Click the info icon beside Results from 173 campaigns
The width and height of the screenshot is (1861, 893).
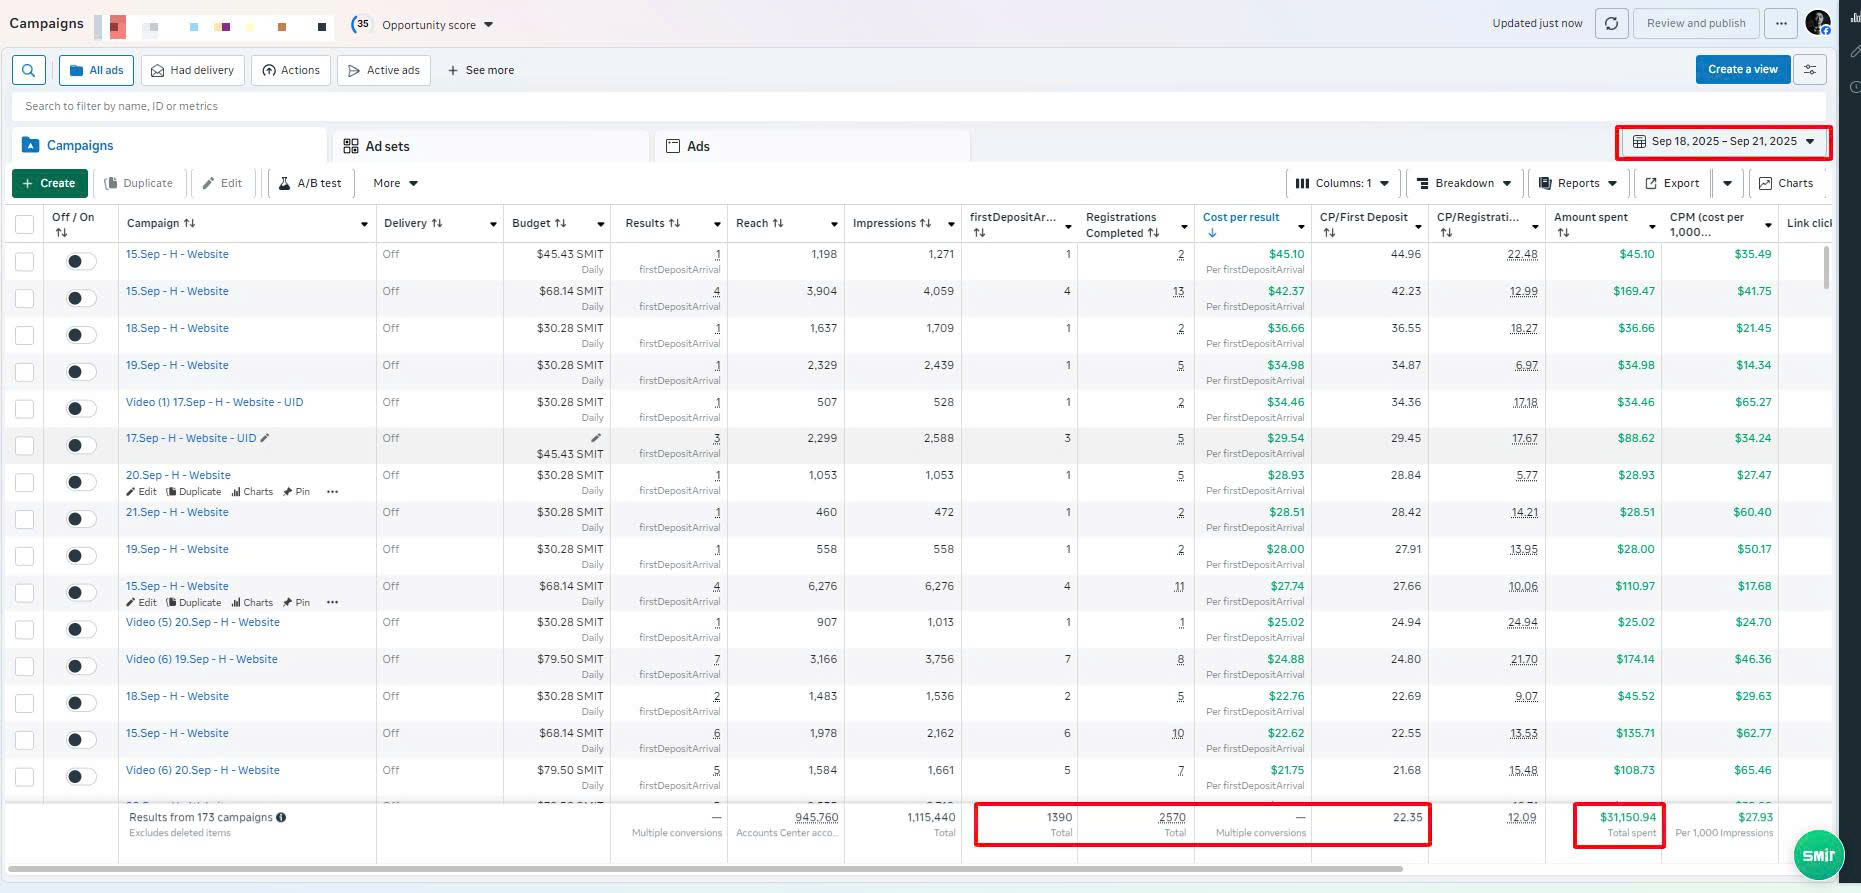(x=281, y=817)
